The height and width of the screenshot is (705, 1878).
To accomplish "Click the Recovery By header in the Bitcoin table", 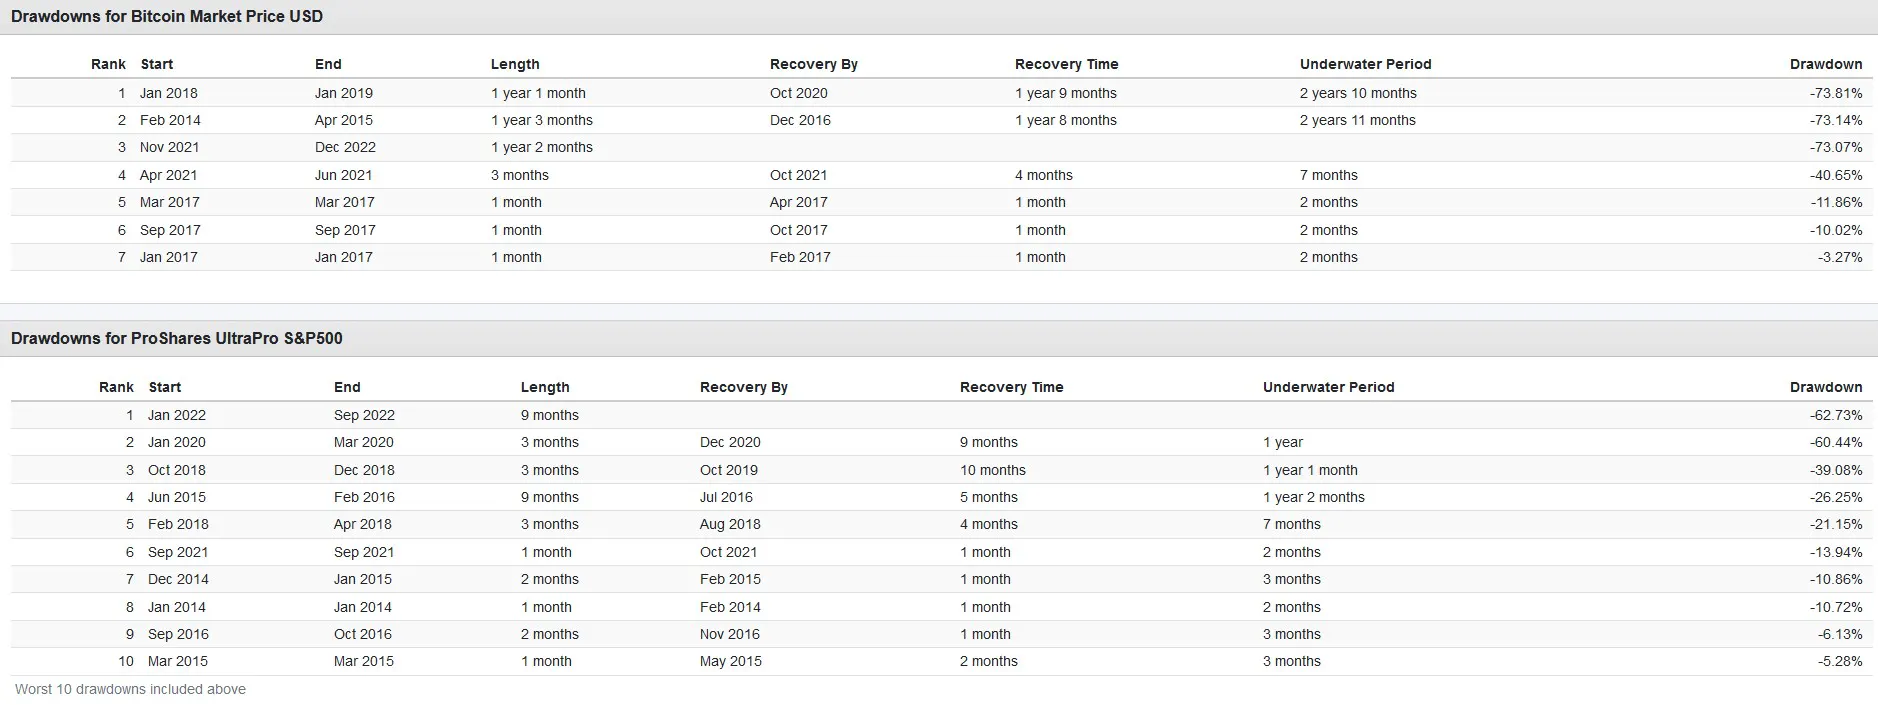I will [813, 64].
